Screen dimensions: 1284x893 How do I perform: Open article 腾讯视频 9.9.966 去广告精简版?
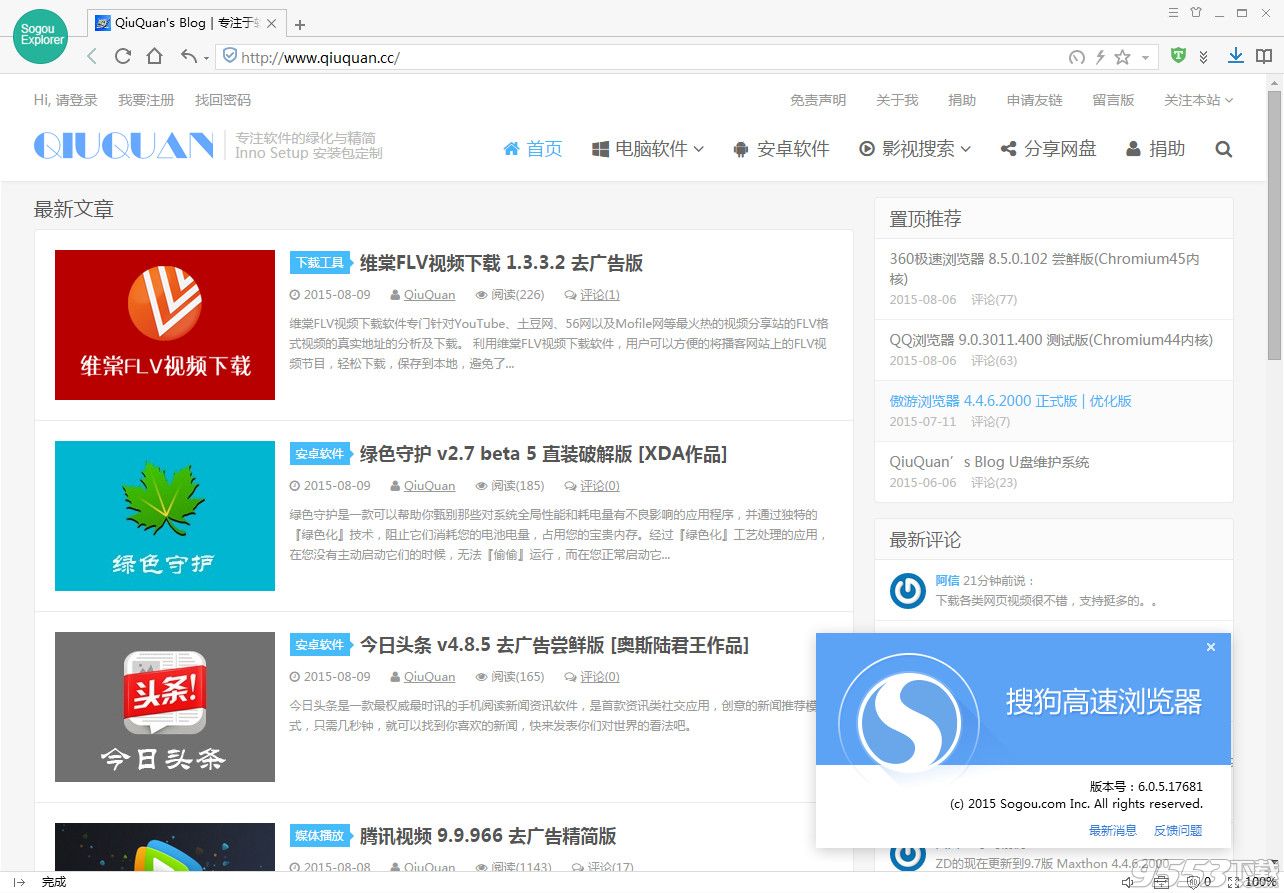click(488, 836)
